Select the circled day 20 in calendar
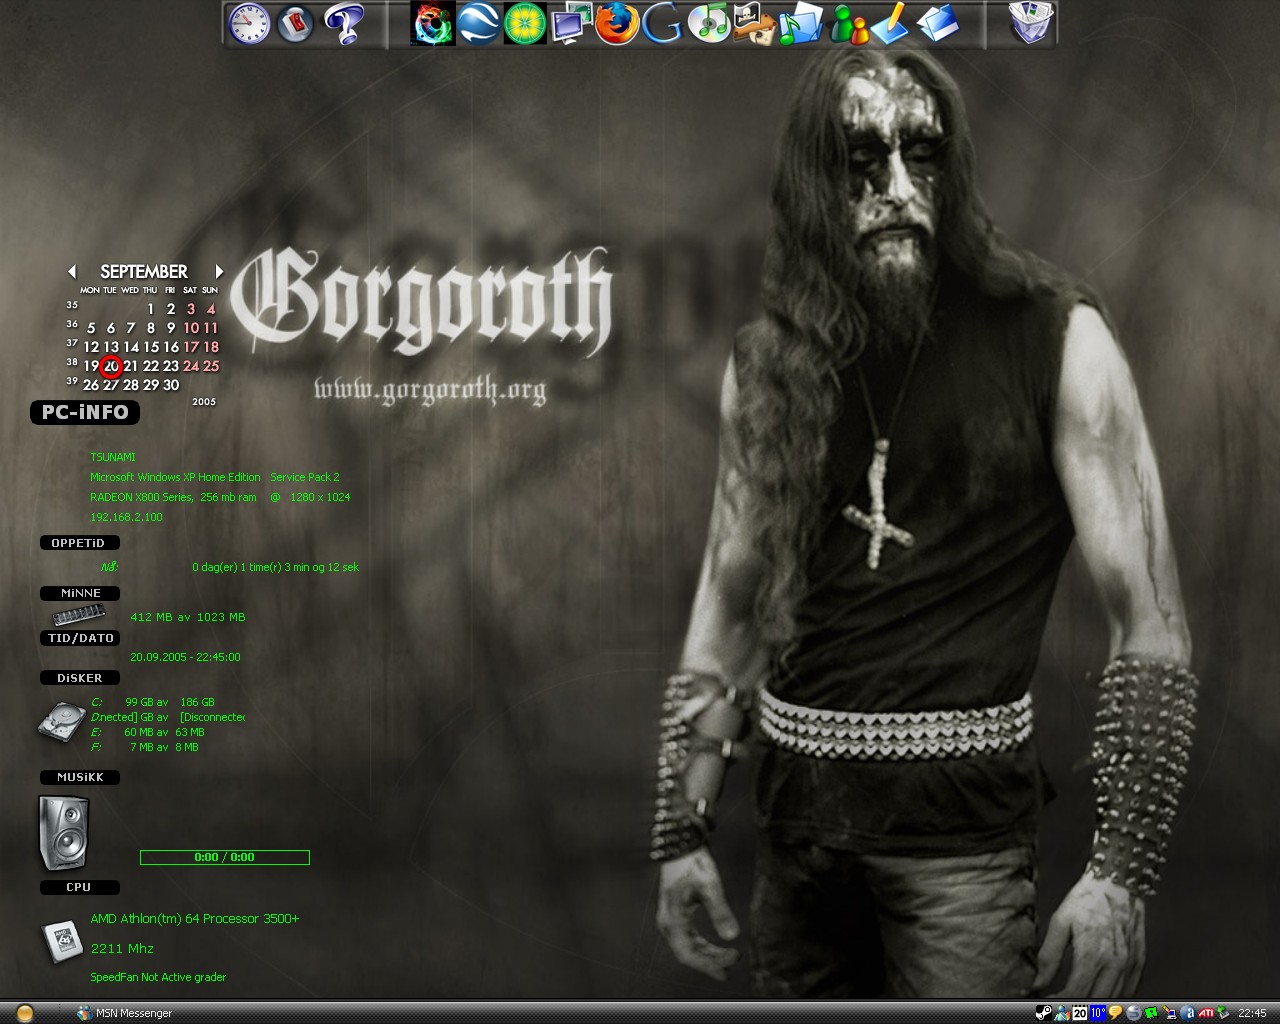The image size is (1280, 1024). click(x=111, y=366)
